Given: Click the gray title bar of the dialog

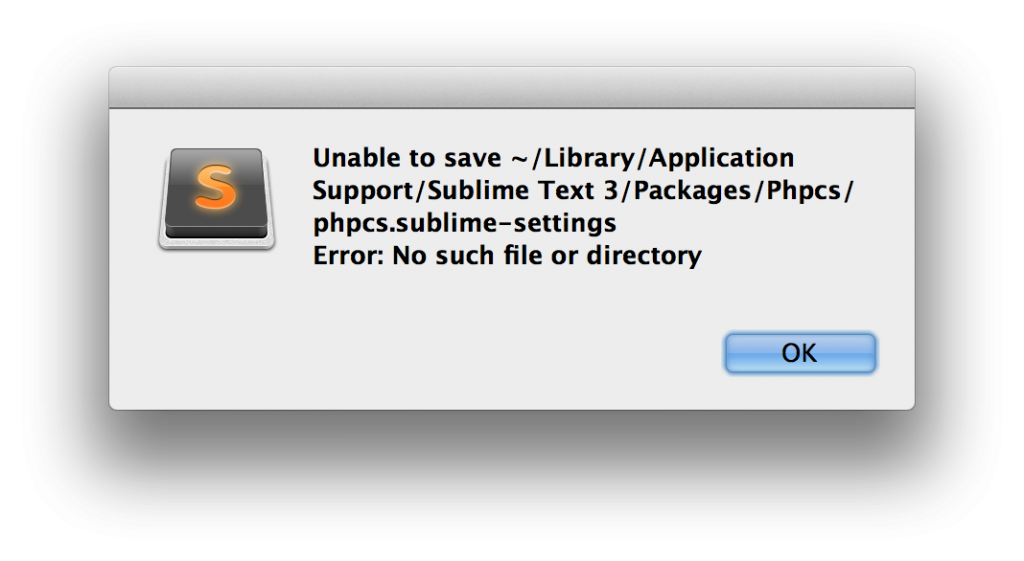Looking at the screenshot, I should 511,87.
